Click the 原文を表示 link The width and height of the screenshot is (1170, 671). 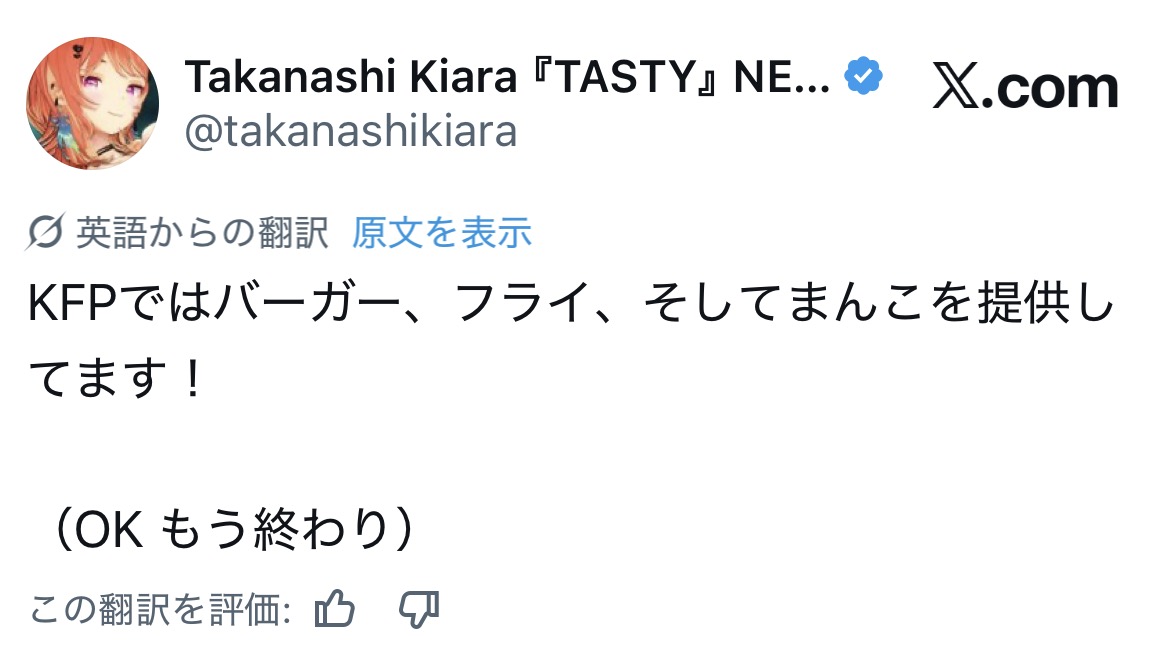pyautogui.click(x=442, y=233)
